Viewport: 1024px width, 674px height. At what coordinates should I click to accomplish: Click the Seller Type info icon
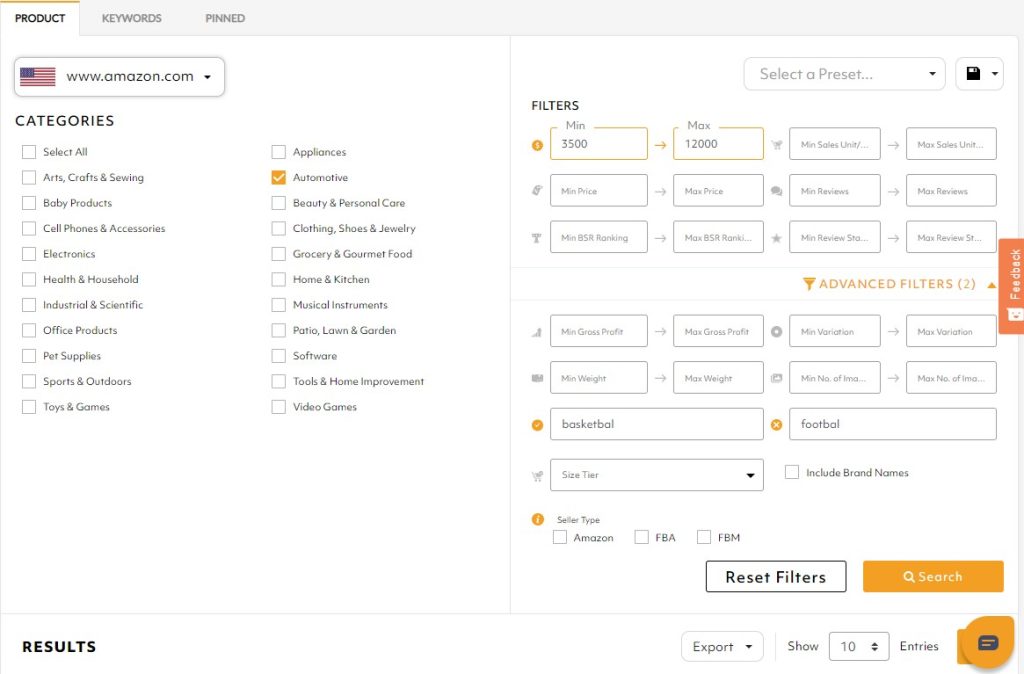pos(538,520)
